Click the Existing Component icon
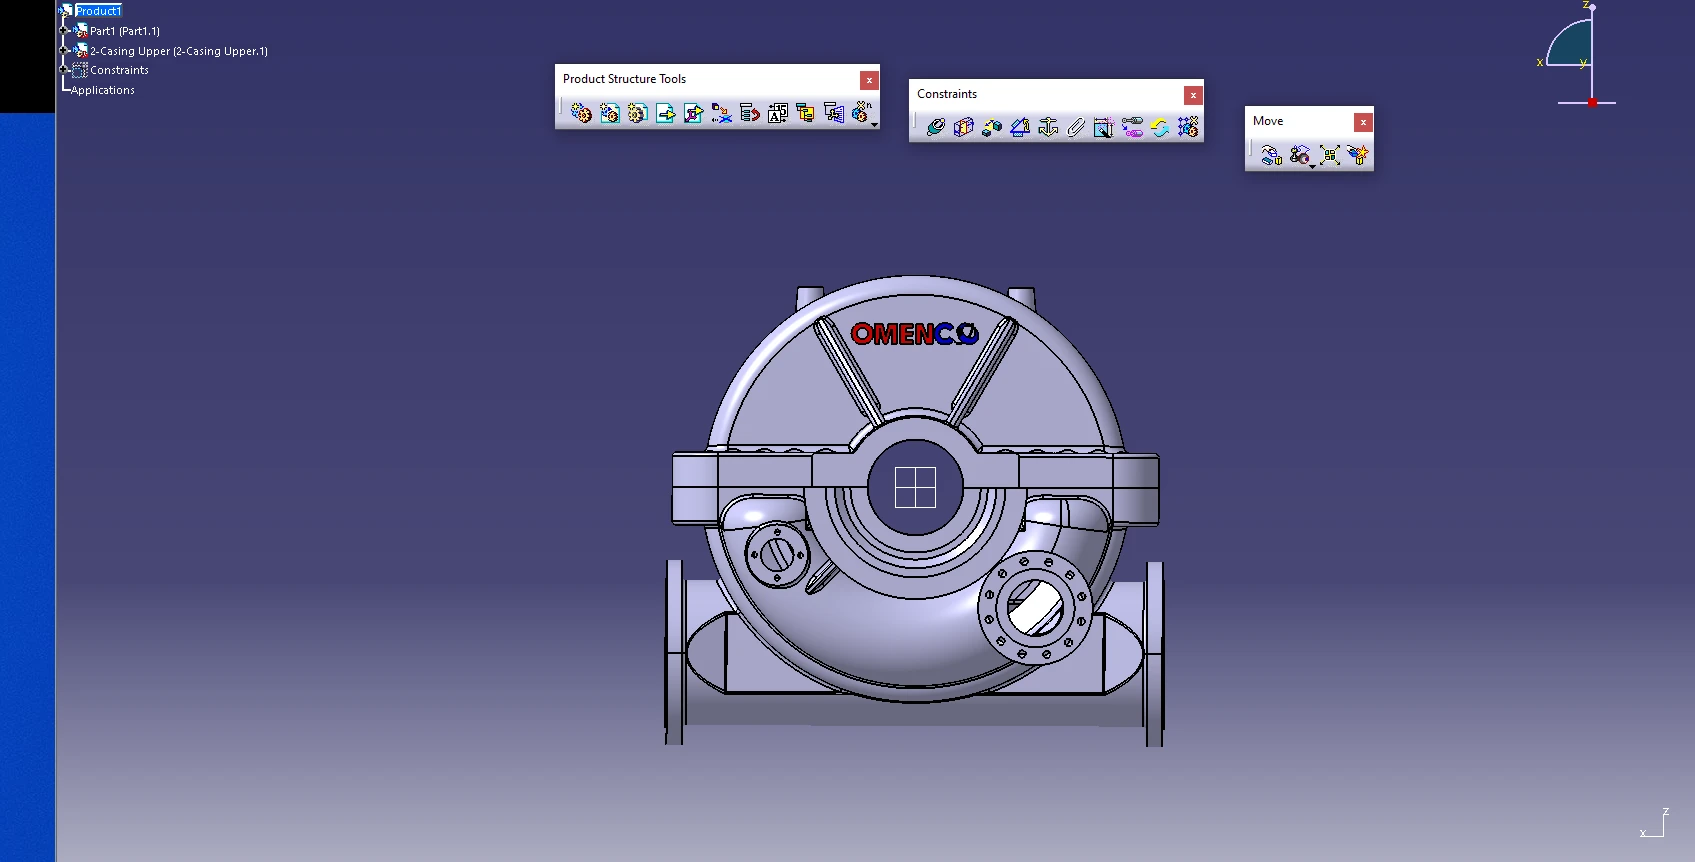The height and width of the screenshot is (862, 1695). pyautogui.click(x=665, y=114)
